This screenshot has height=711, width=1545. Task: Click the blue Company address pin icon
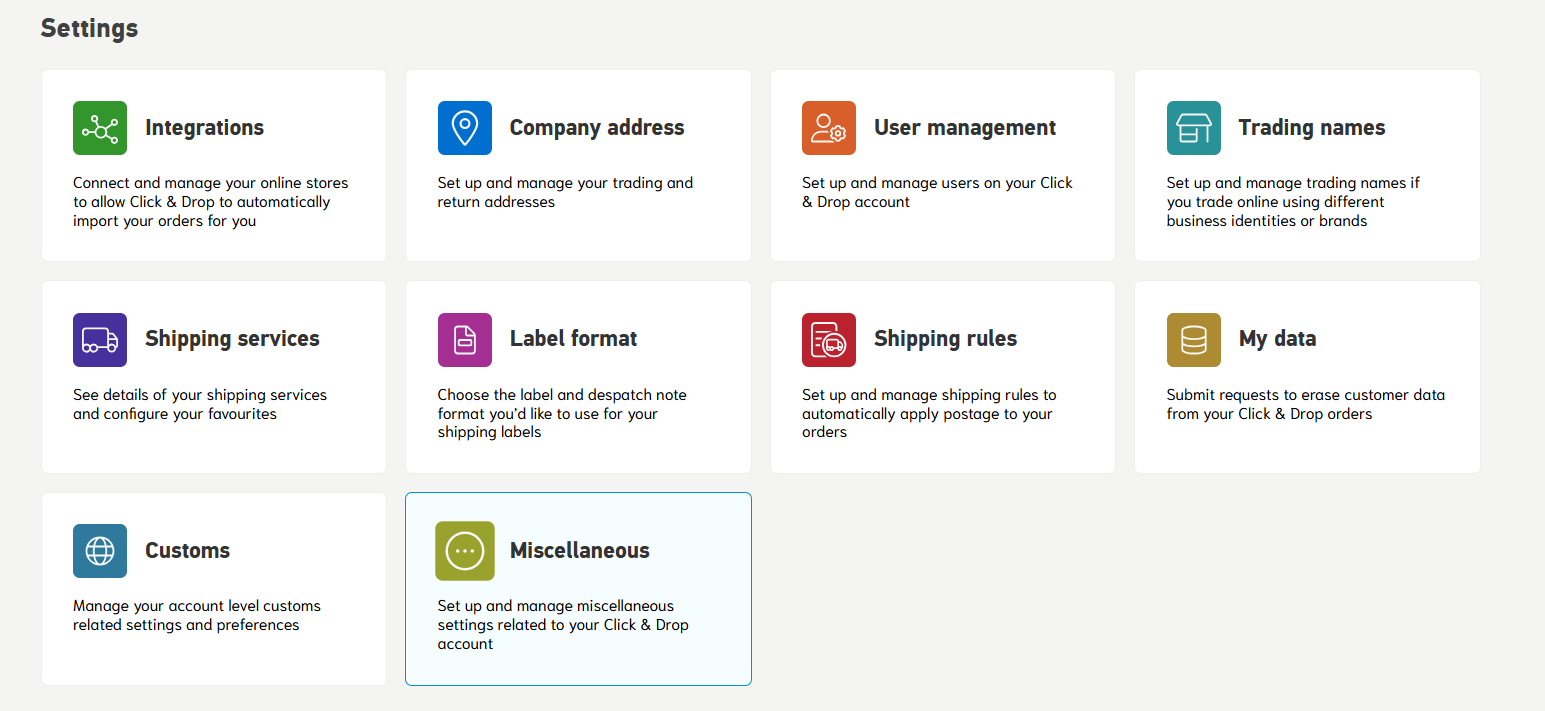465,128
